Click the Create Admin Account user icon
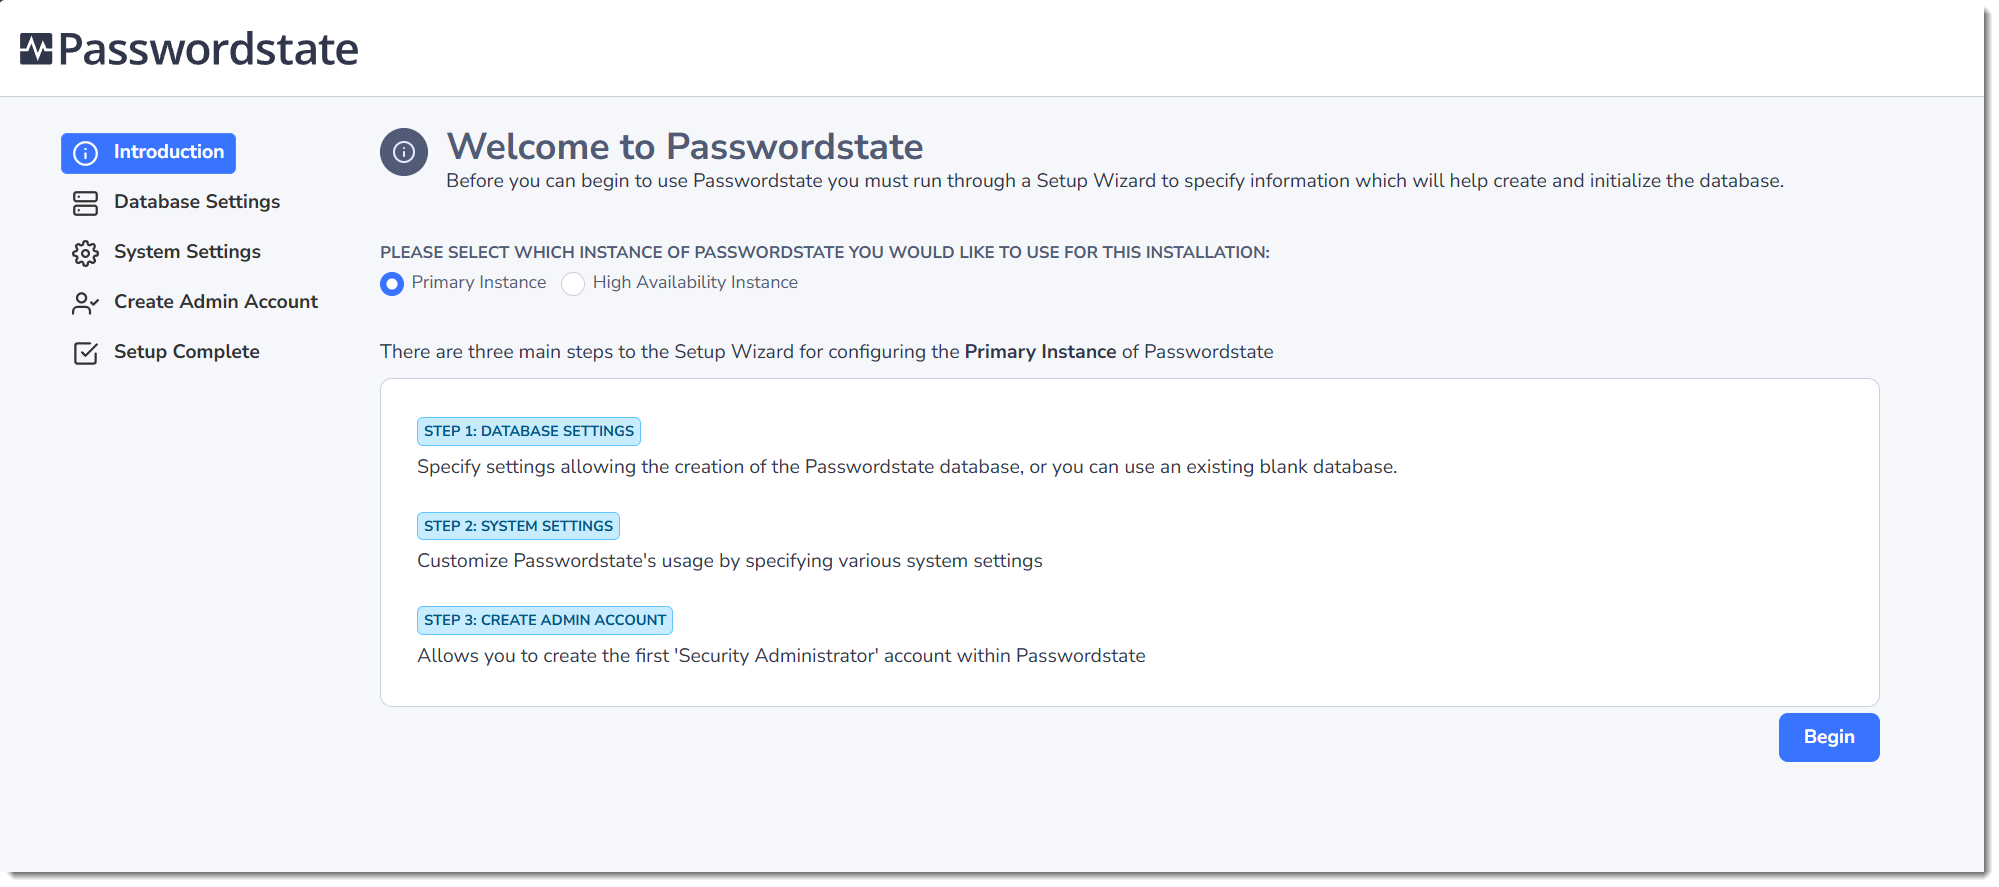The height and width of the screenshot is (887, 1999). point(86,303)
